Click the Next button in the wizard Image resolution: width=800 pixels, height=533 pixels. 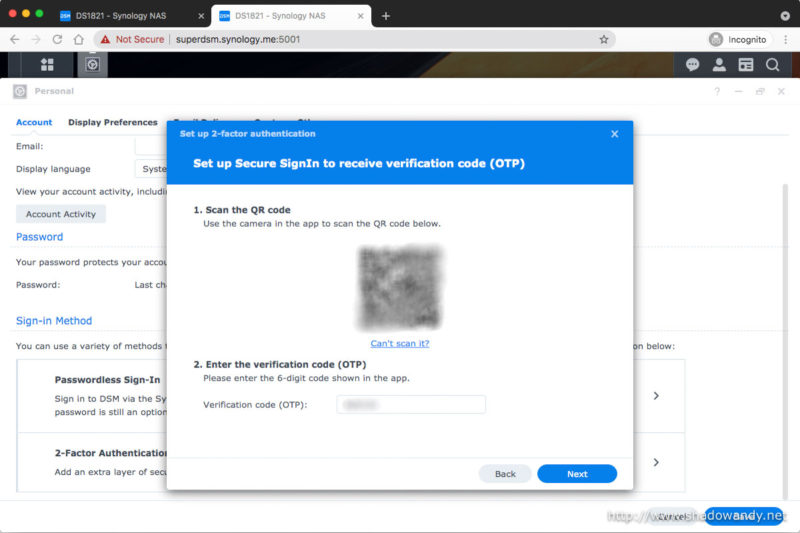click(x=577, y=474)
